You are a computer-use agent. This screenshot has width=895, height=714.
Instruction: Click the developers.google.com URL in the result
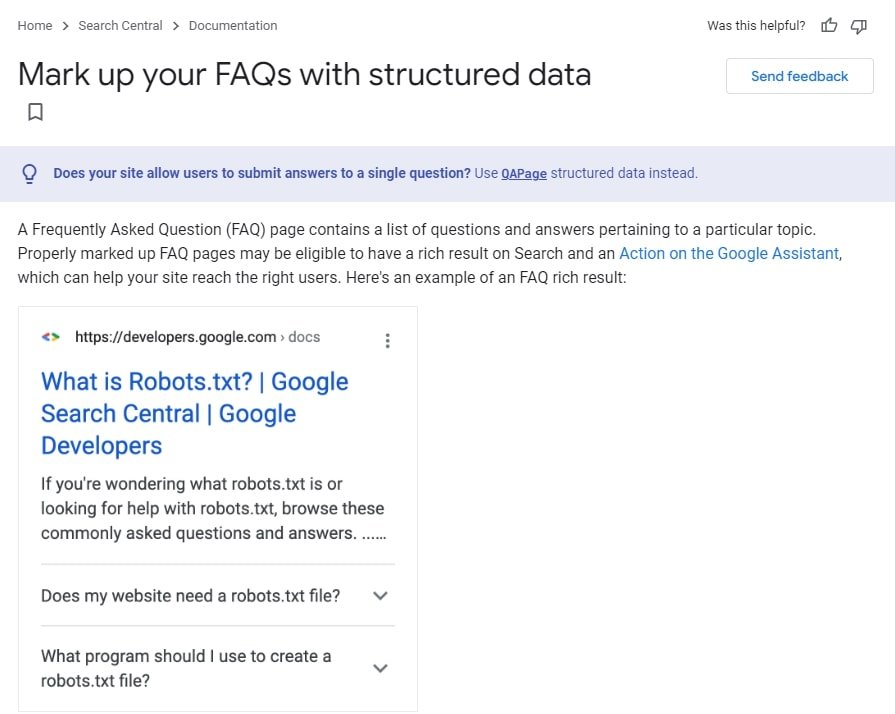click(175, 337)
